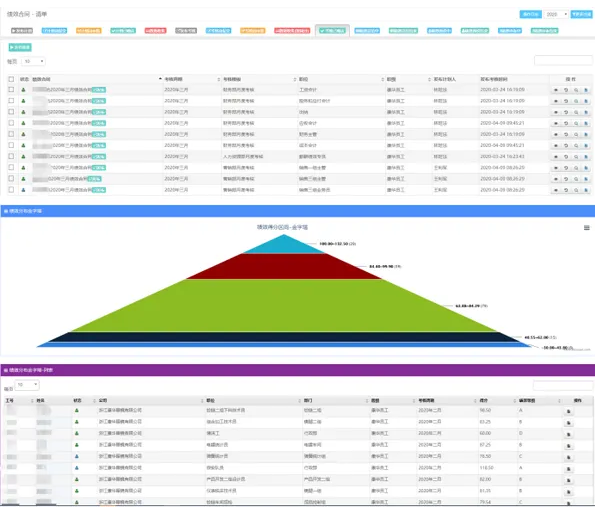The image size is (600, 511).
Task: Click the chart hamburger menu icon
Action: tap(587, 228)
